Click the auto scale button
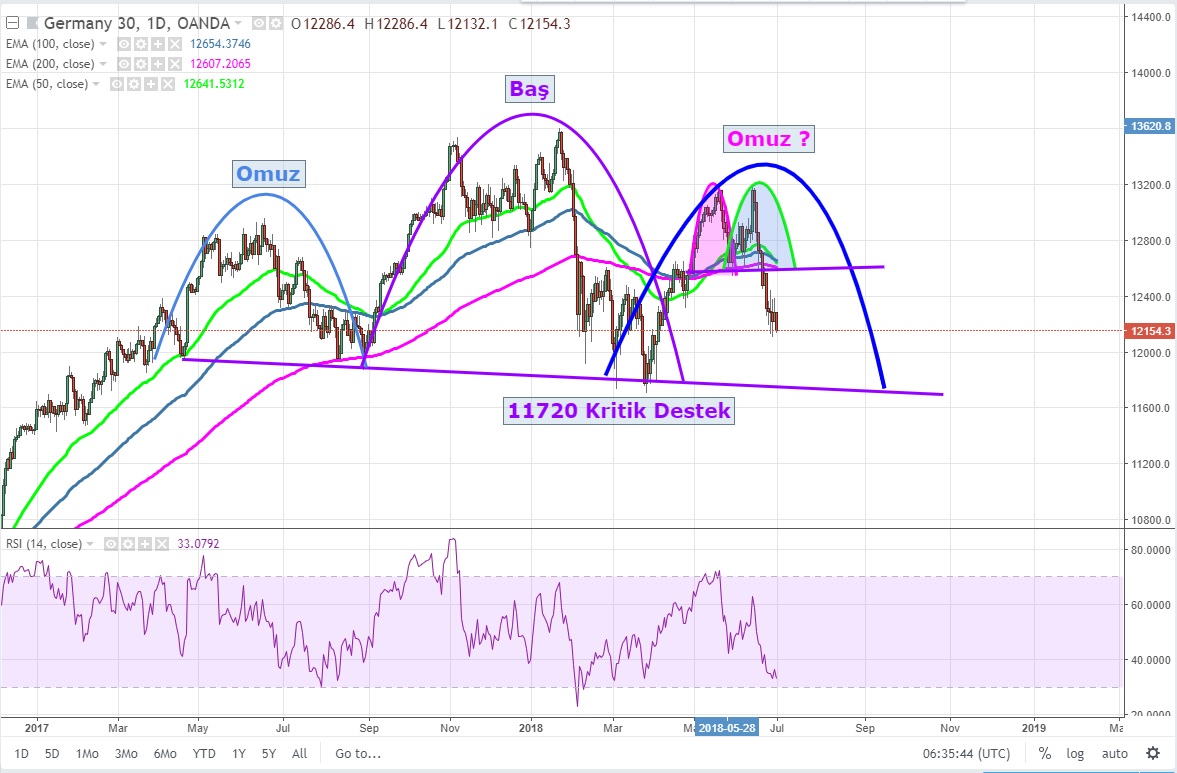This screenshot has height=773, width=1177. (1114, 753)
